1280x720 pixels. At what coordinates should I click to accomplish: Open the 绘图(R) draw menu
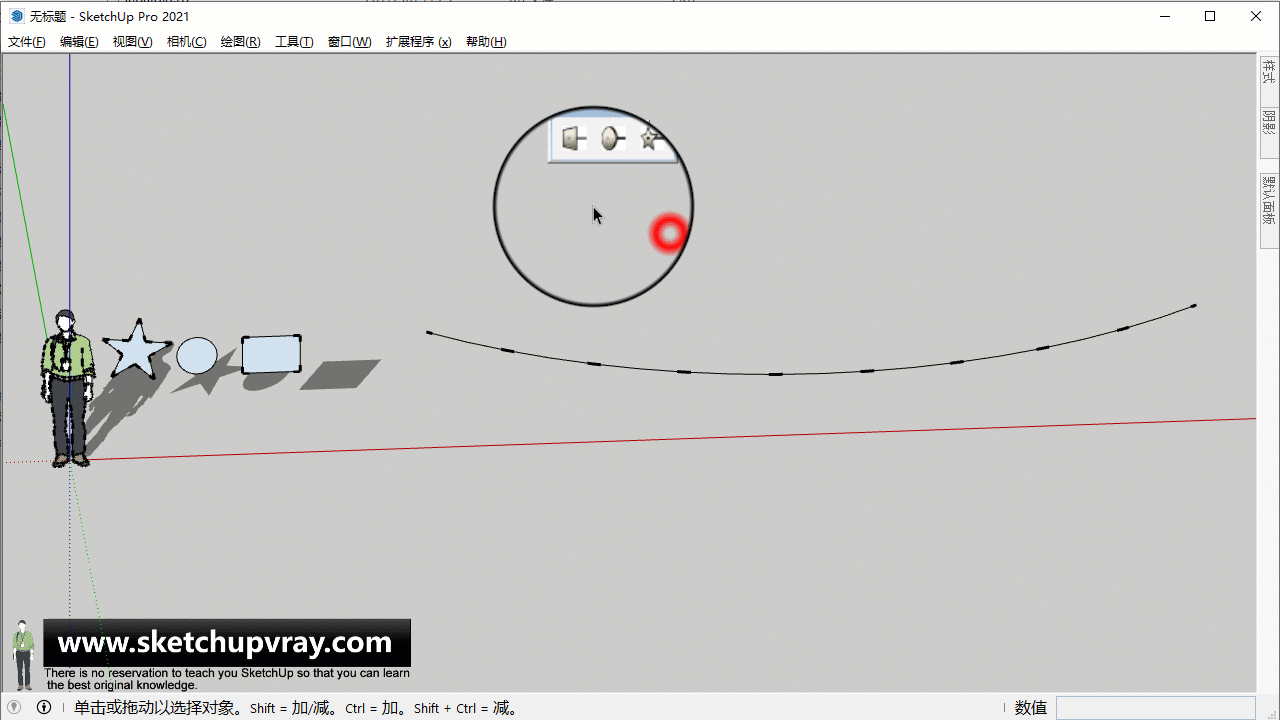coord(240,42)
